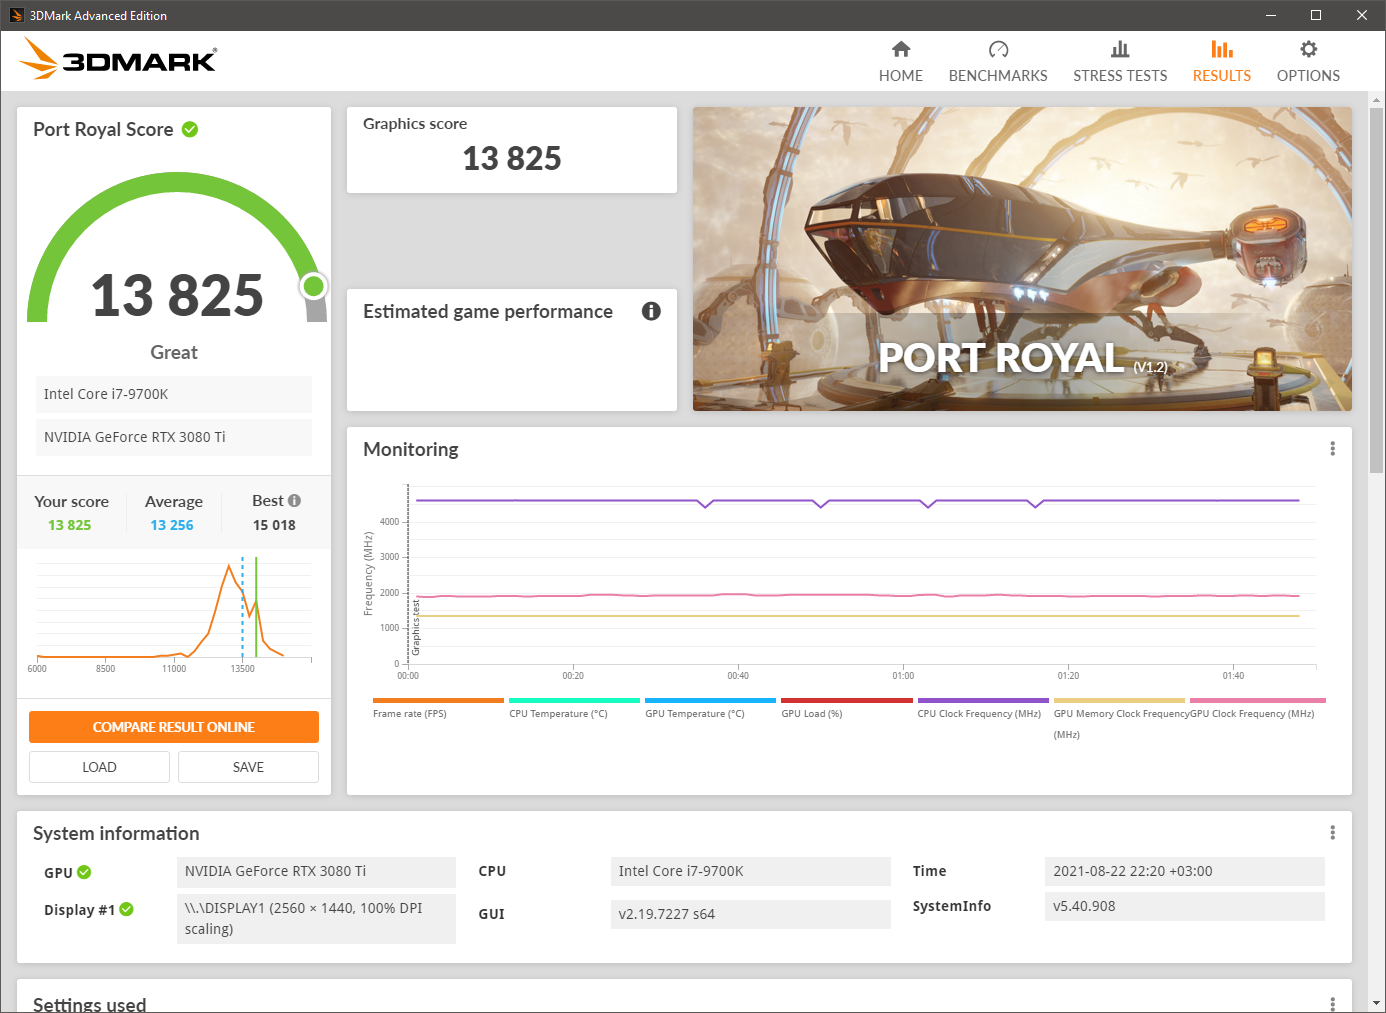The width and height of the screenshot is (1386, 1013).
Task: Click the large 13 825 gauge score
Action: tap(177, 296)
